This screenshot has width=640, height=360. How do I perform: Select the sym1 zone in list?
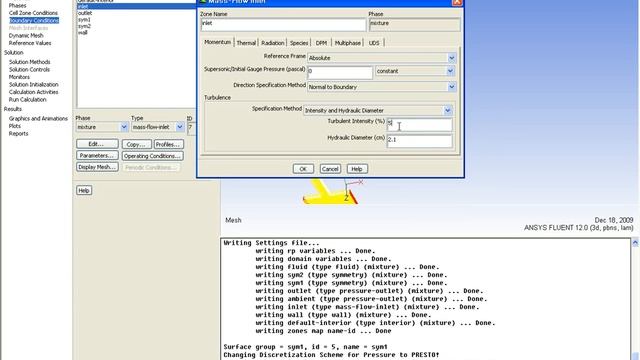[x=84, y=20]
